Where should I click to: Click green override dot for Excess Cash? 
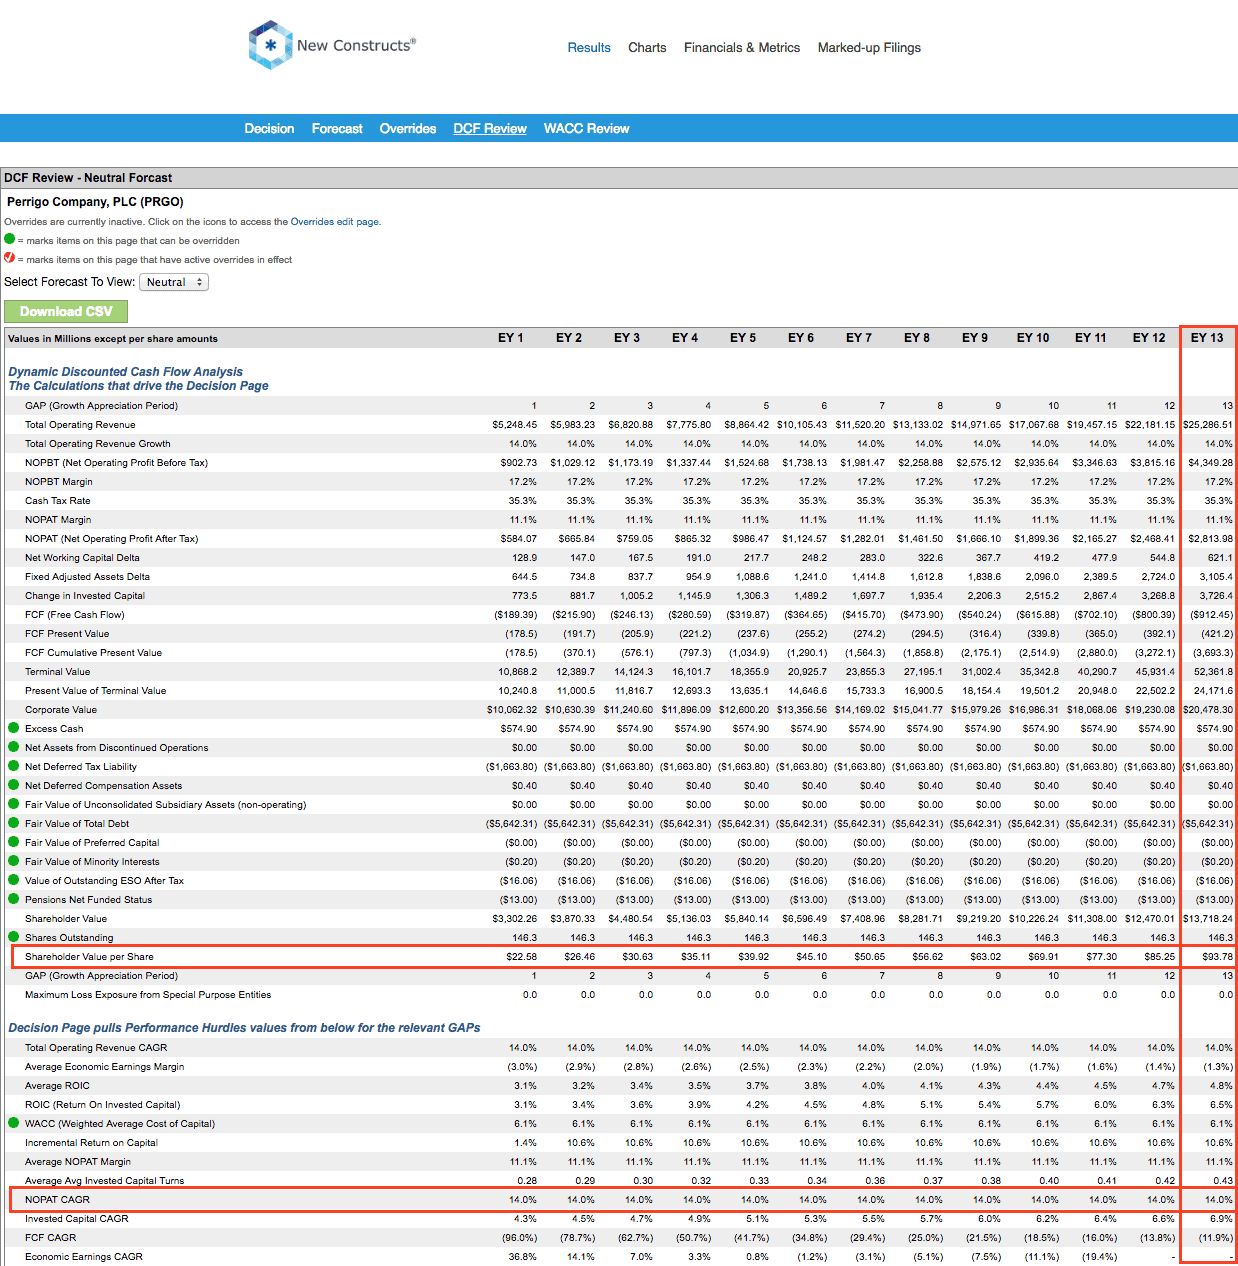[x=14, y=728]
